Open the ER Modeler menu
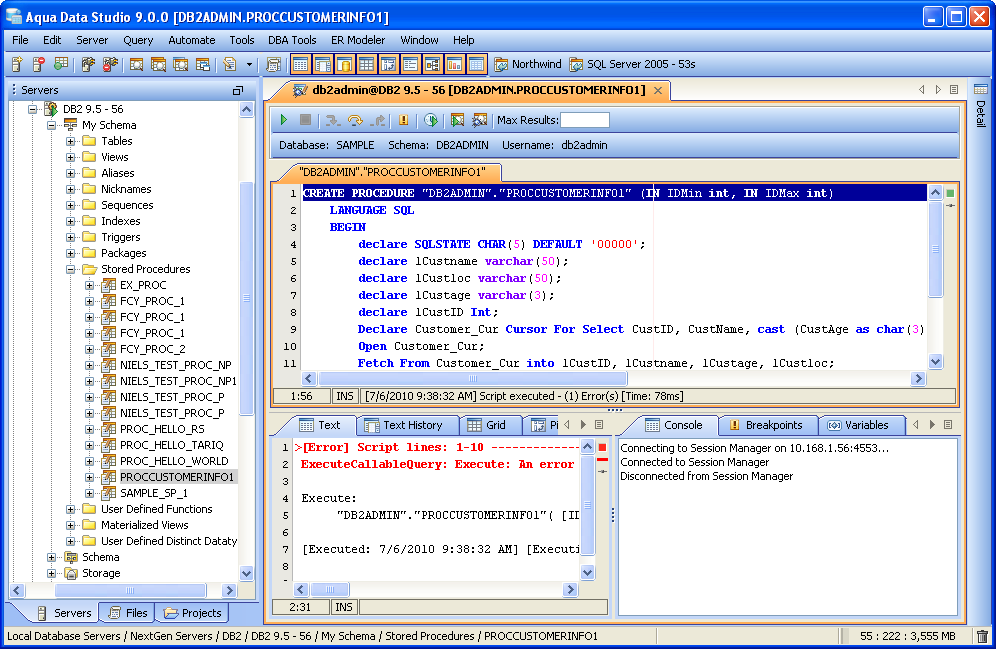 (358, 40)
